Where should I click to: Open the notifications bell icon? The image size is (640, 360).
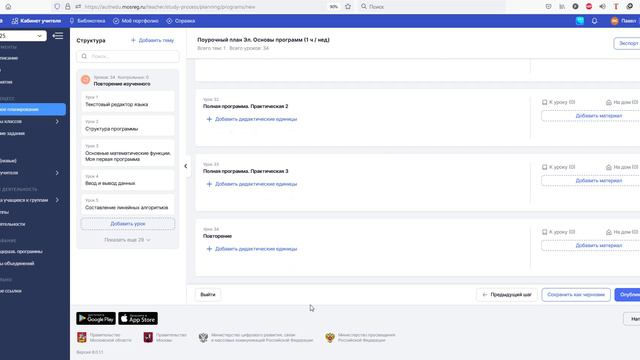pyautogui.click(x=594, y=21)
